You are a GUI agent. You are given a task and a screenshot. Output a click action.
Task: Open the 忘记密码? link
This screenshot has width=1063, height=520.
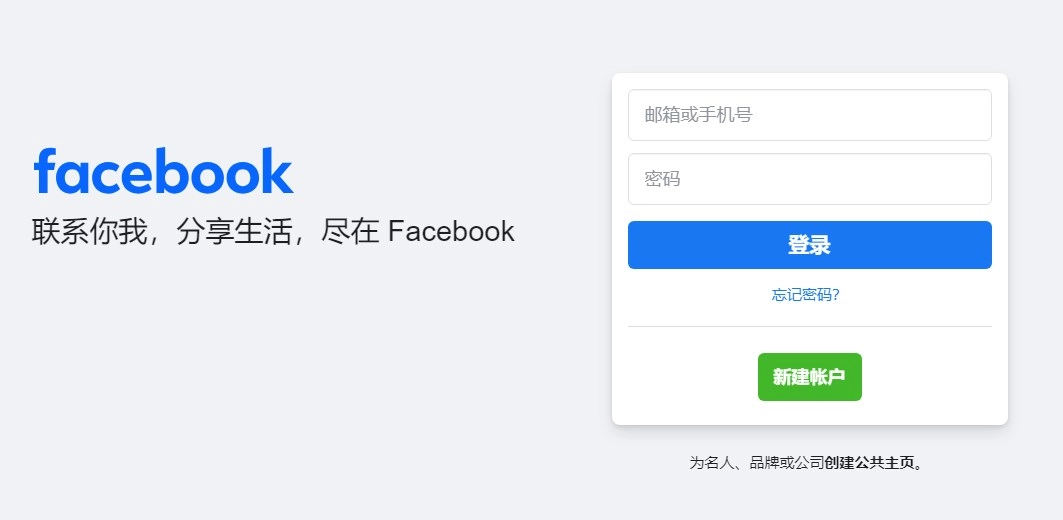805,295
